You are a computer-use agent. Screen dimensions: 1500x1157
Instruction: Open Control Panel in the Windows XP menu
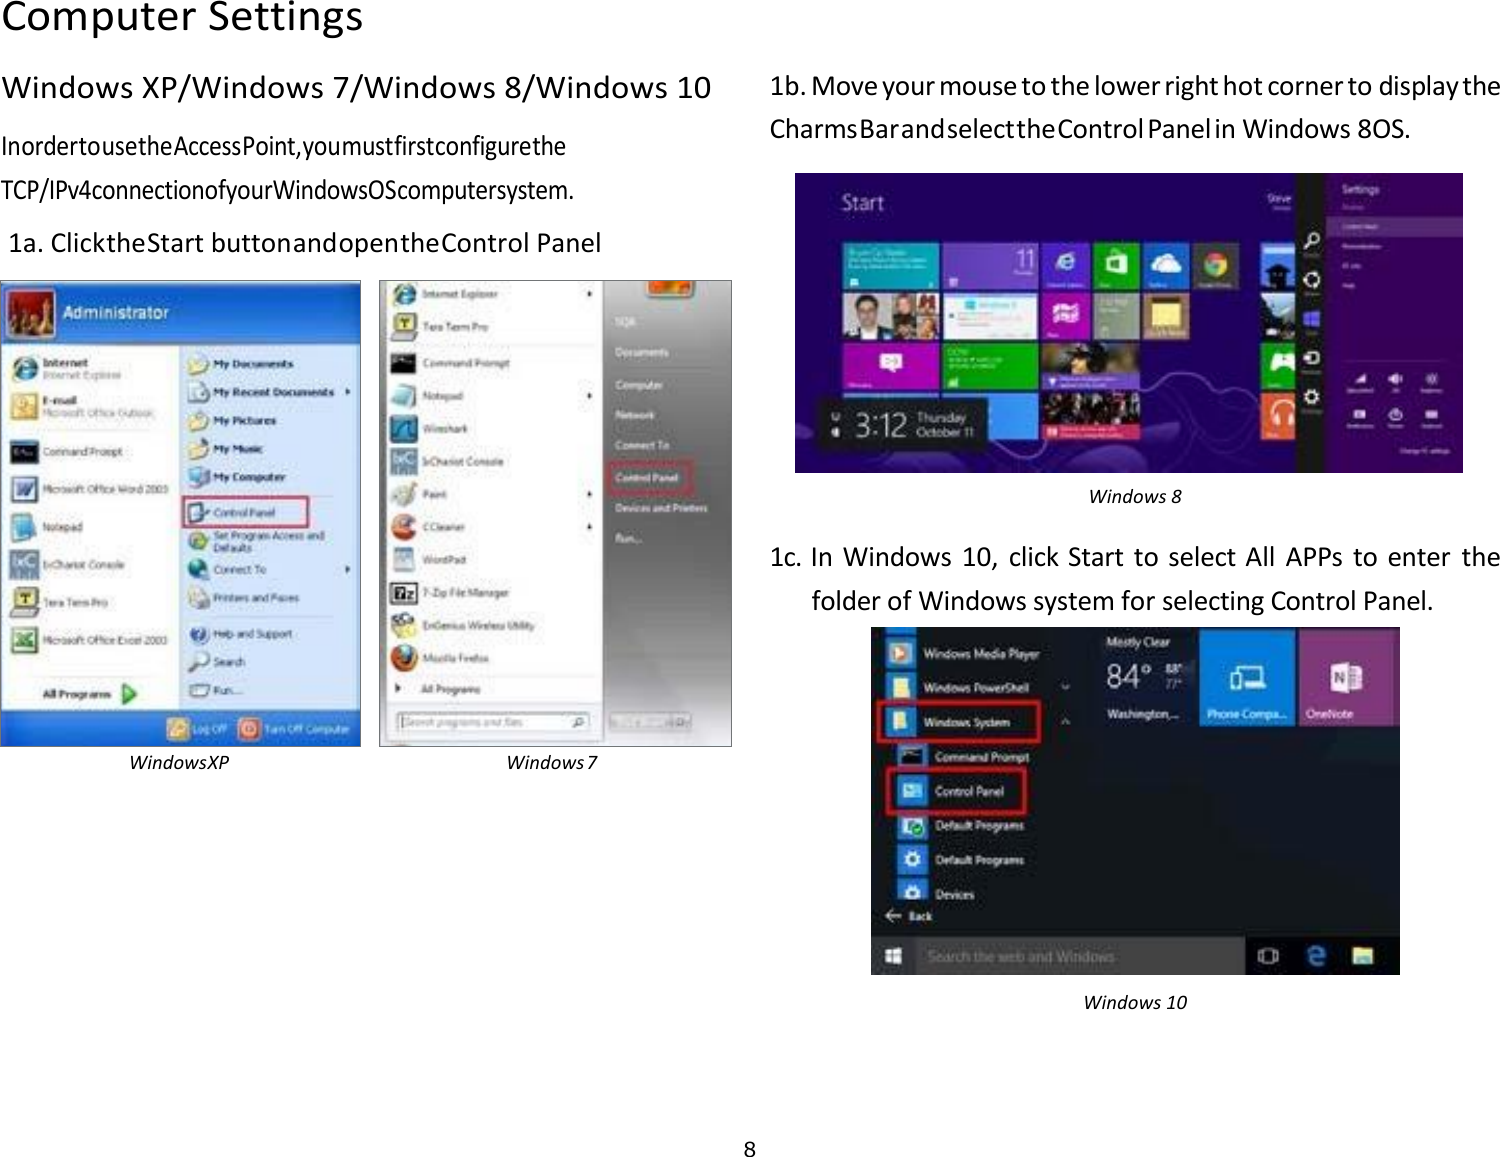[x=245, y=512]
